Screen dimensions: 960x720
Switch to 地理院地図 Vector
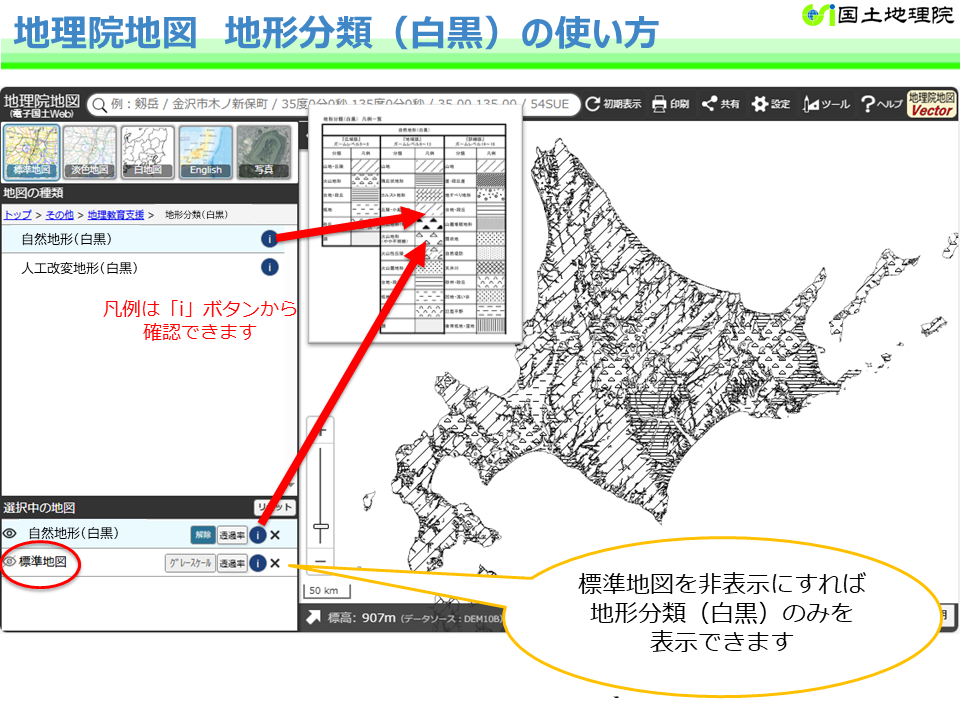pyautogui.click(x=931, y=104)
